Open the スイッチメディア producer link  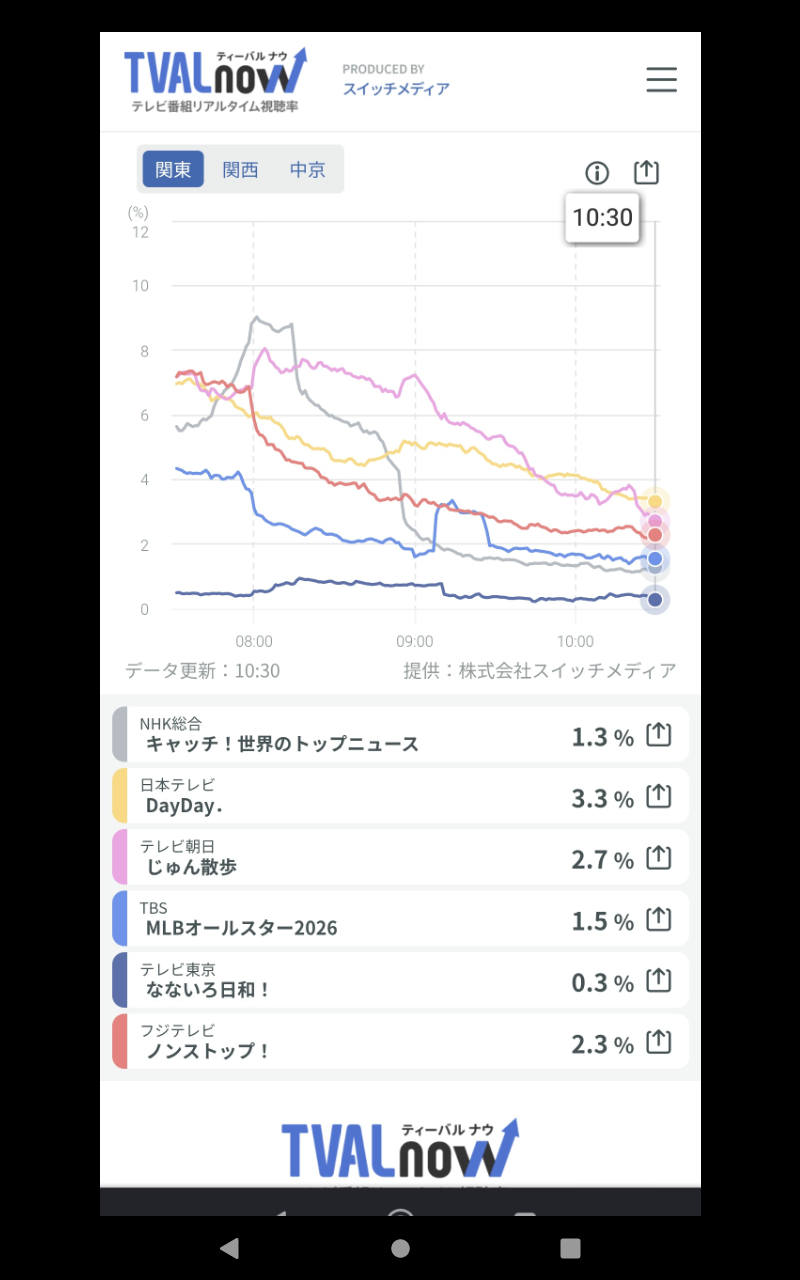point(396,88)
